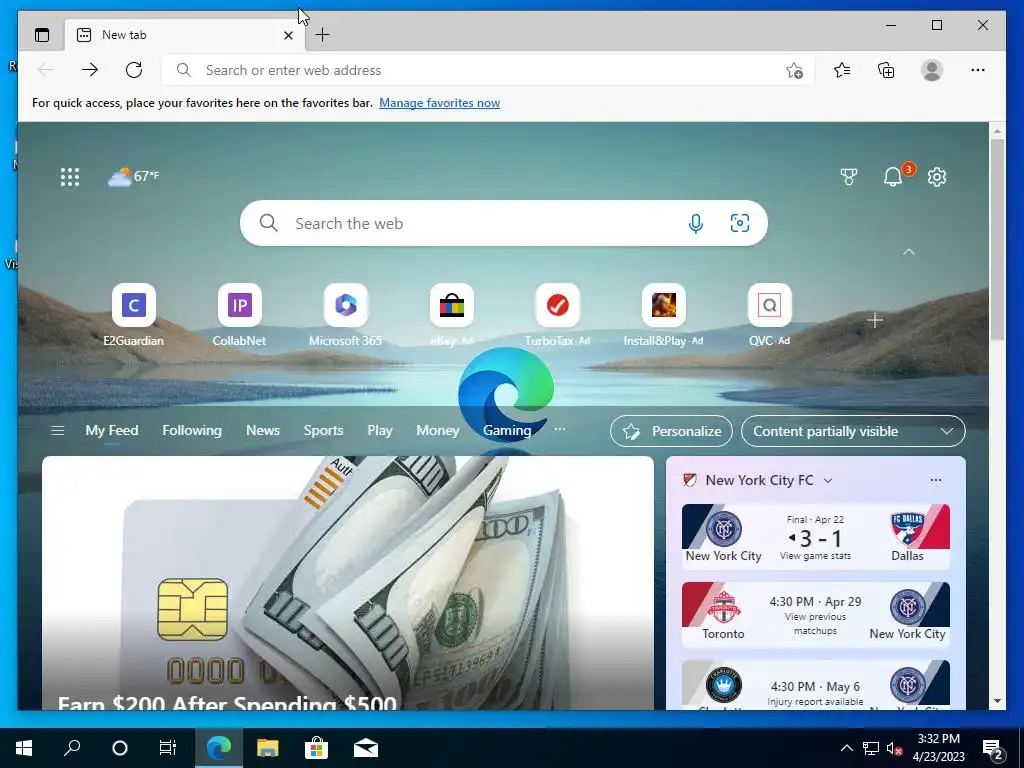This screenshot has width=1024, height=768.
Task: Click the Search the web box
Action: tap(504, 223)
